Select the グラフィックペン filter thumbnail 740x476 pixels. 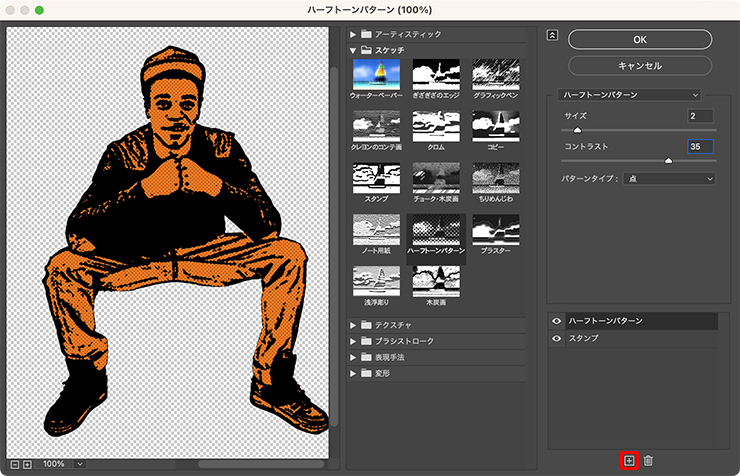click(x=495, y=75)
